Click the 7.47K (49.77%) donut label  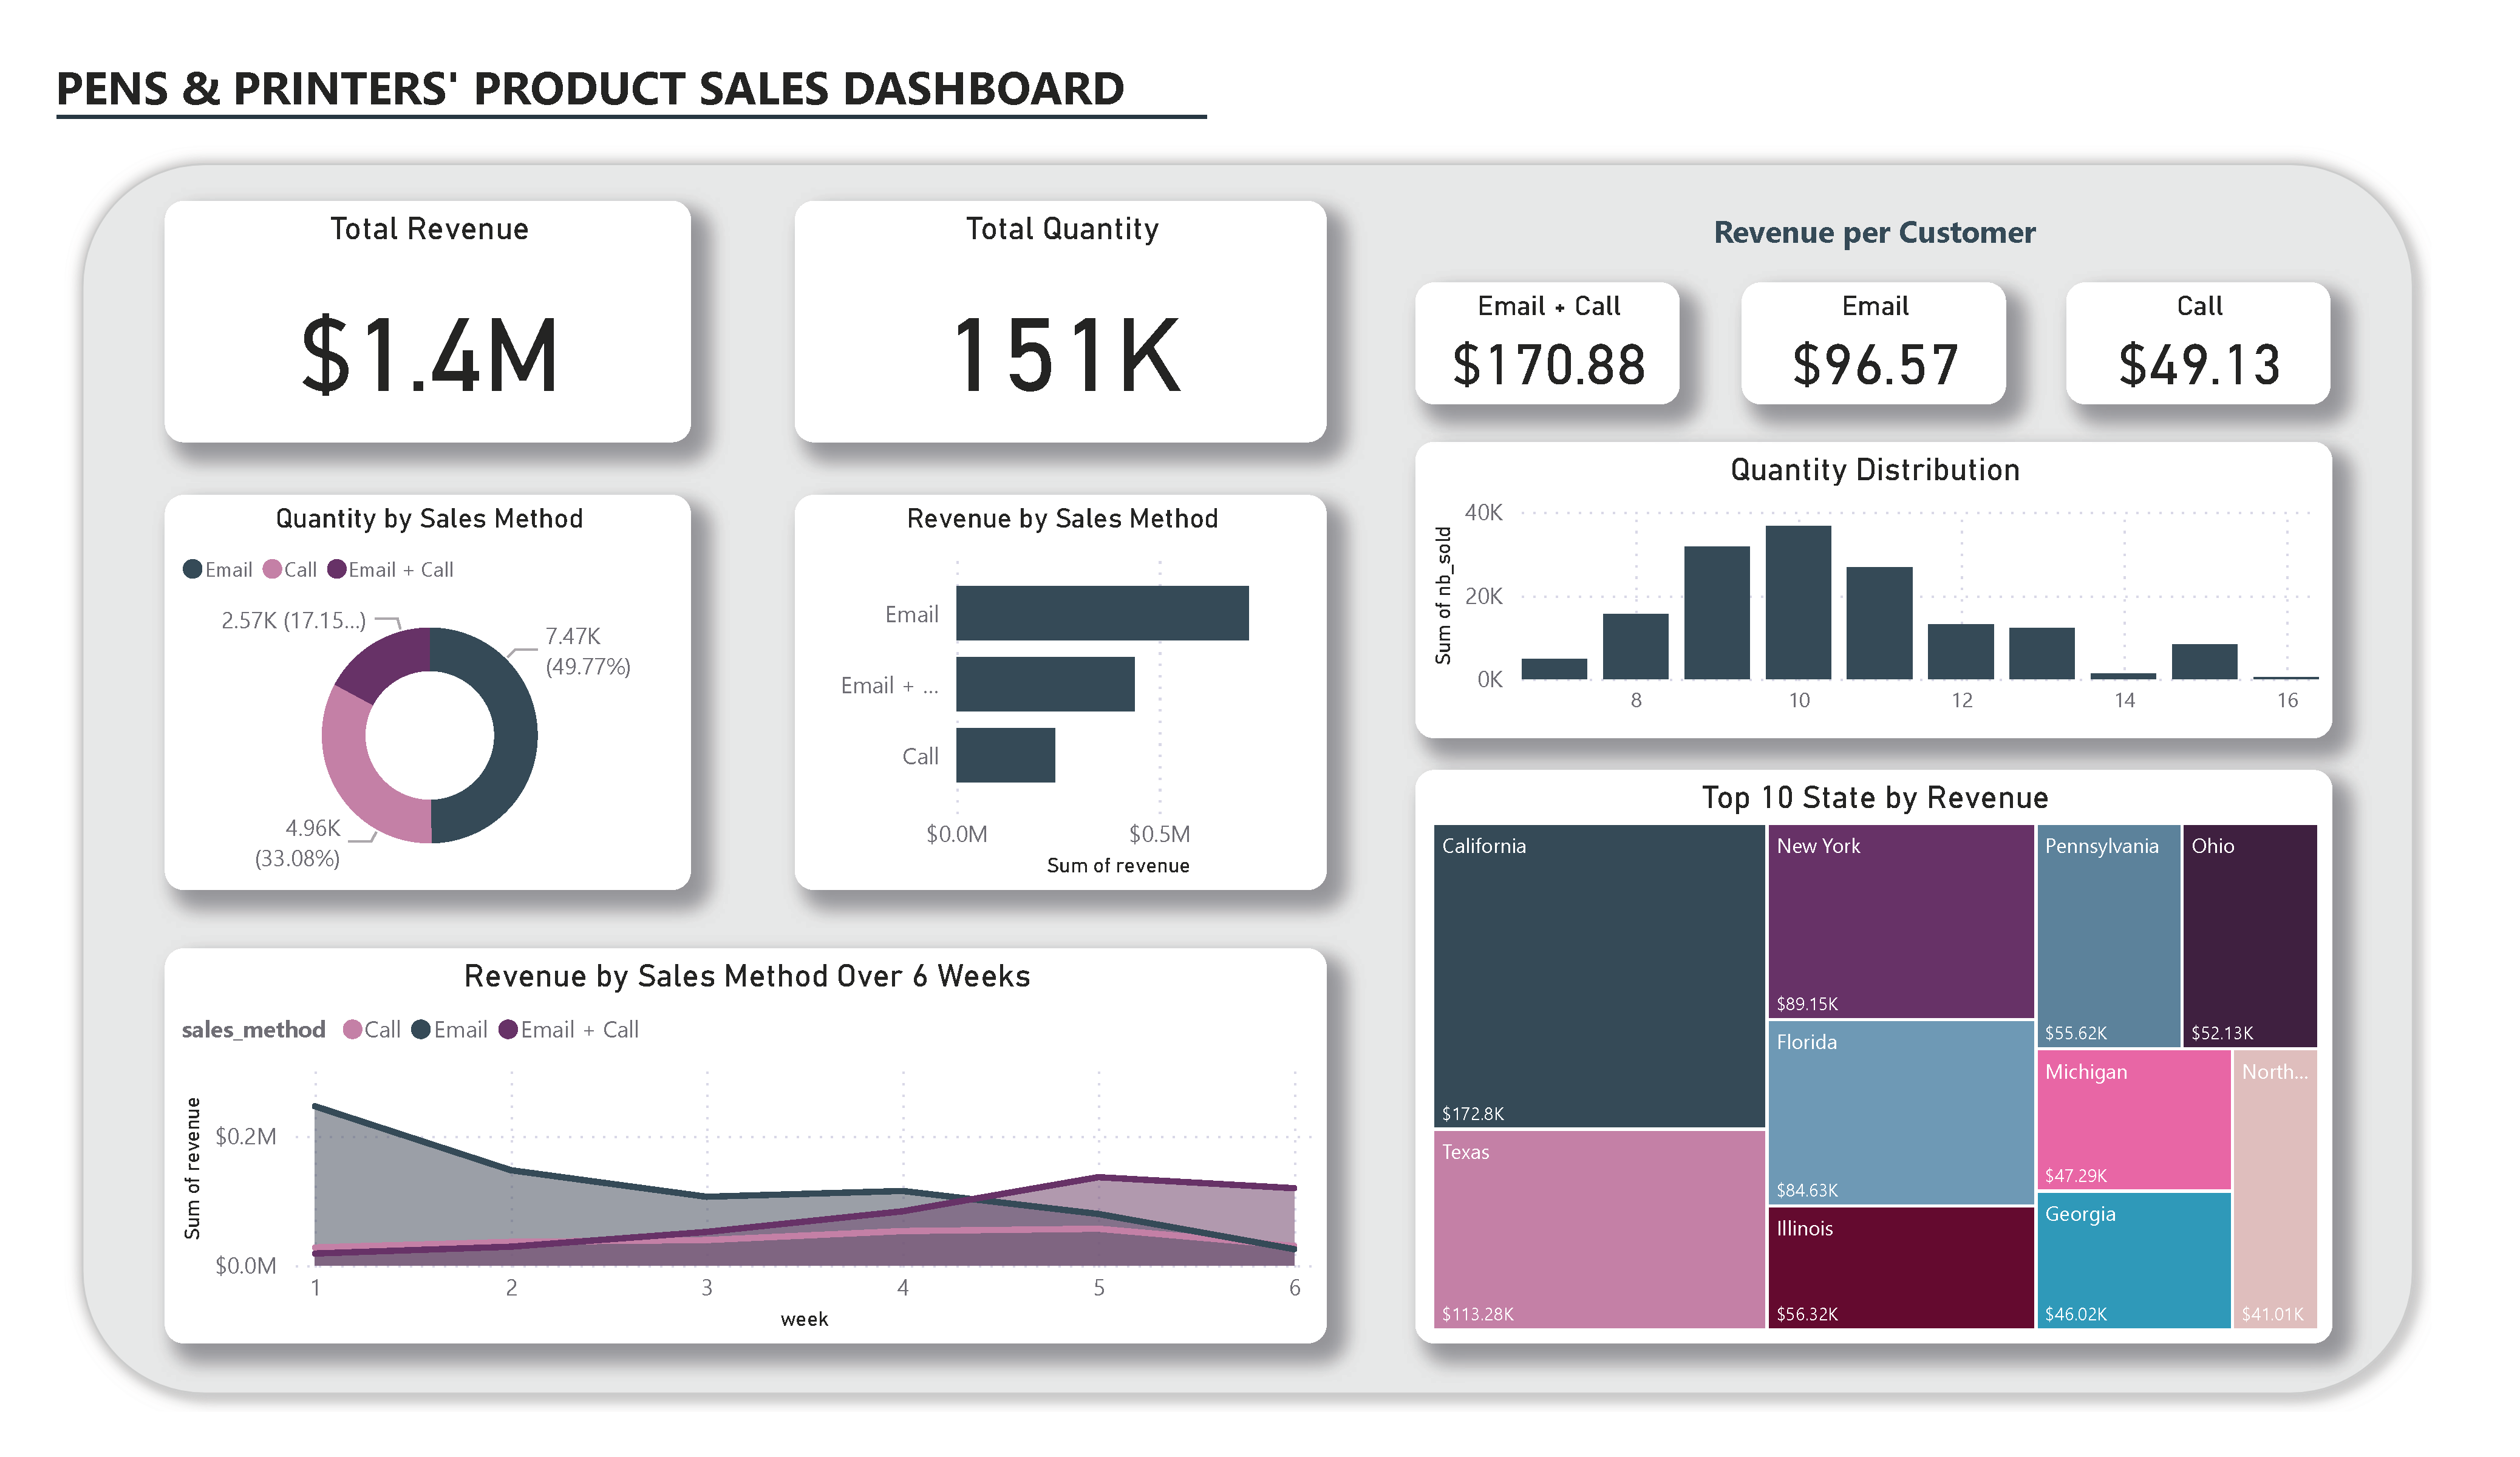click(588, 652)
